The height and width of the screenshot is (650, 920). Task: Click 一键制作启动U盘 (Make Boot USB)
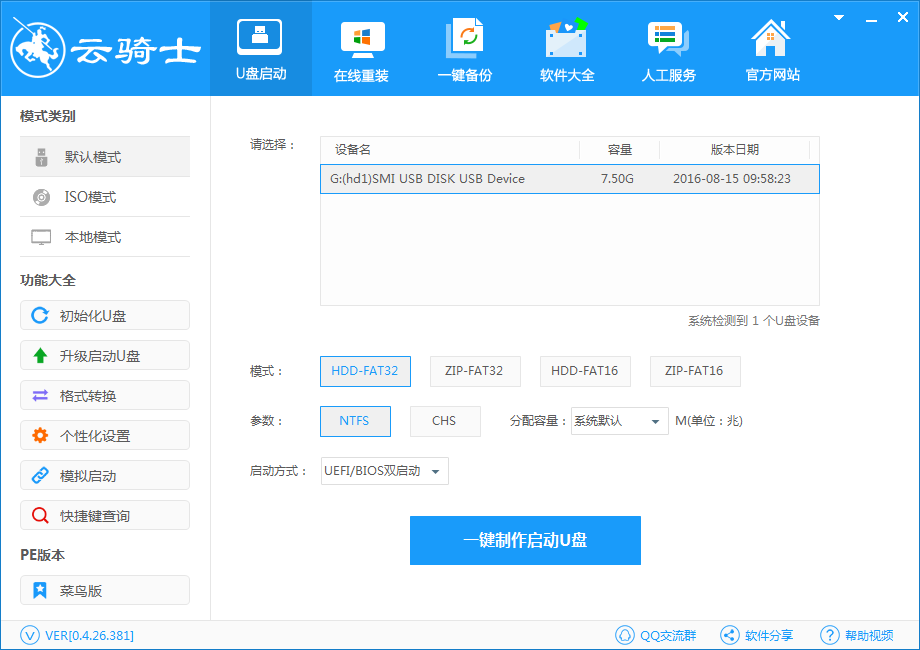click(x=525, y=540)
